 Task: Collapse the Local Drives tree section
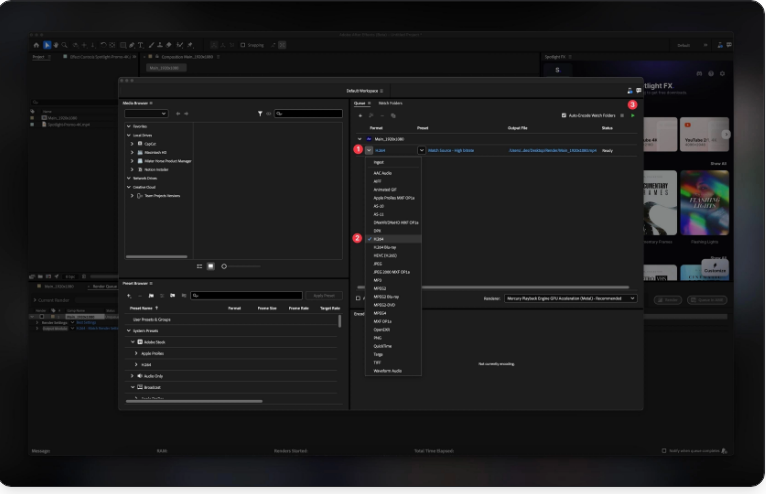pyautogui.click(x=128, y=135)
